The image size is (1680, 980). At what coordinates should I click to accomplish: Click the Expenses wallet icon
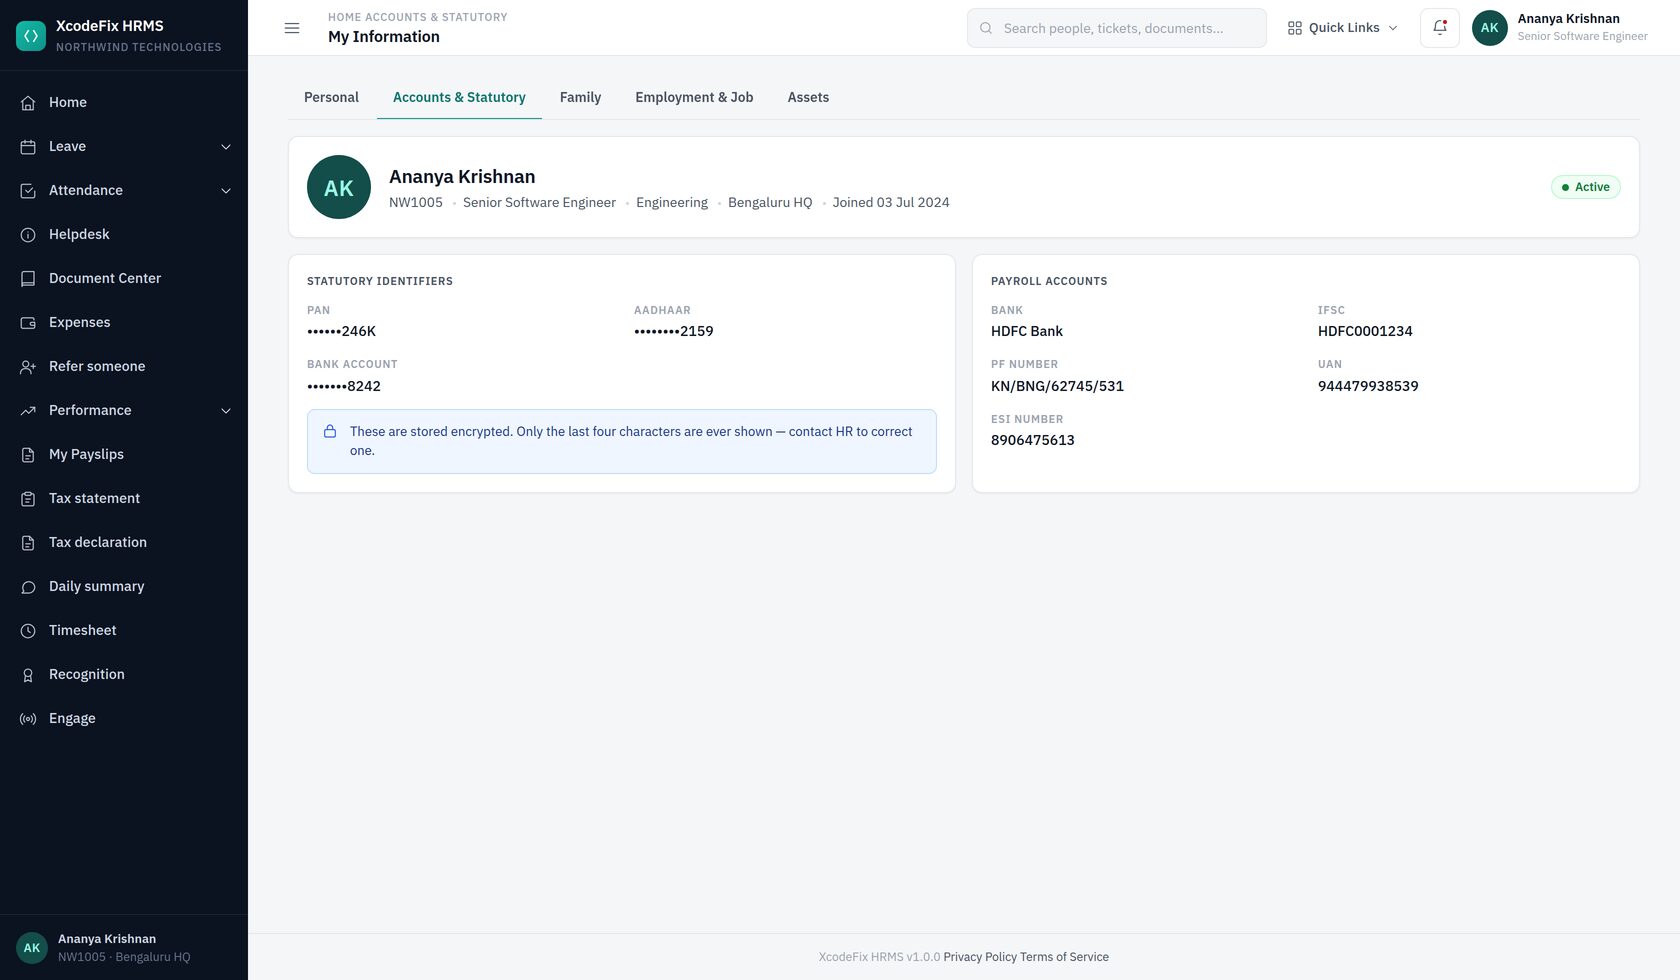click(x=28, y=323)
